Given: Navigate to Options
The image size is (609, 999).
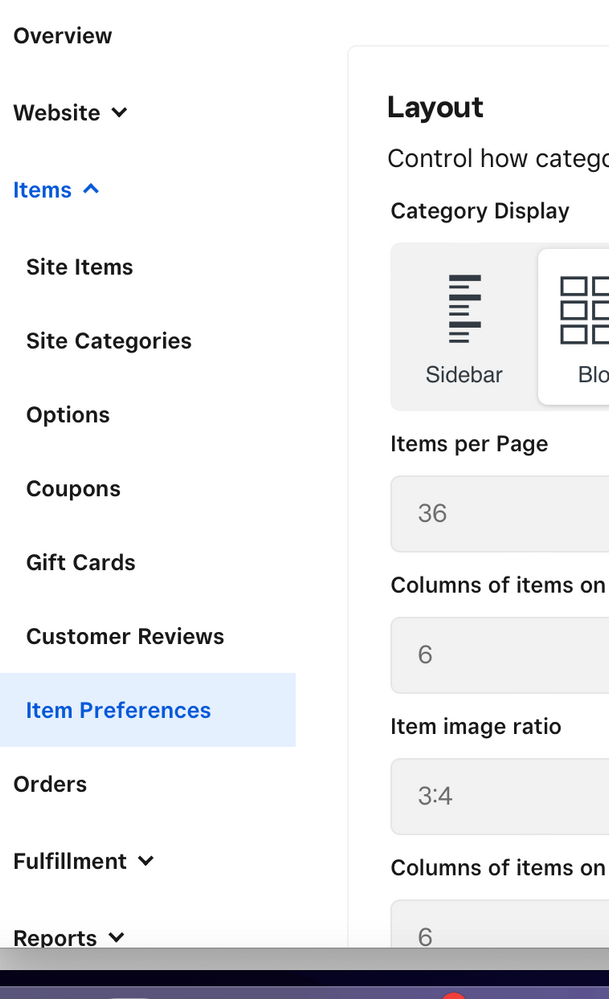Looking at the screenshot, I should tap(68, 415).
